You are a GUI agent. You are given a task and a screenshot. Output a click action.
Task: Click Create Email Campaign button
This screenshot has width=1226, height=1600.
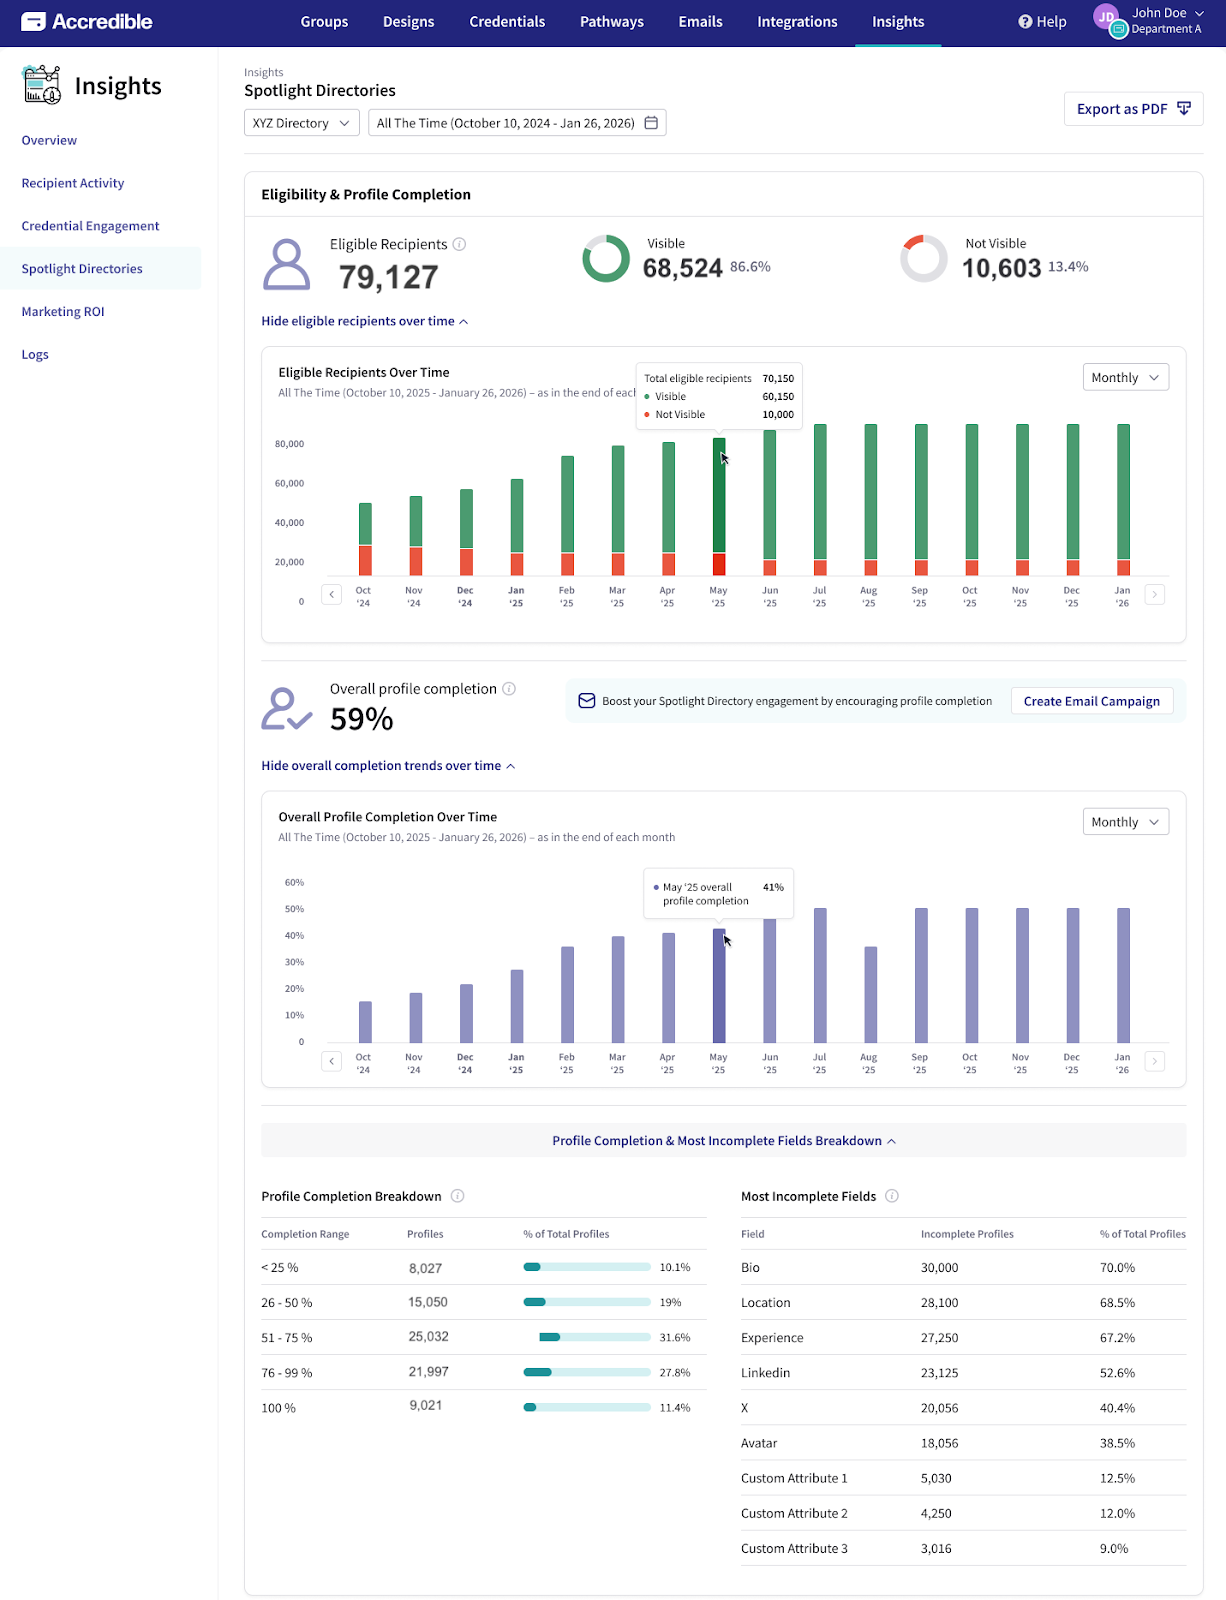(1092, 701)
